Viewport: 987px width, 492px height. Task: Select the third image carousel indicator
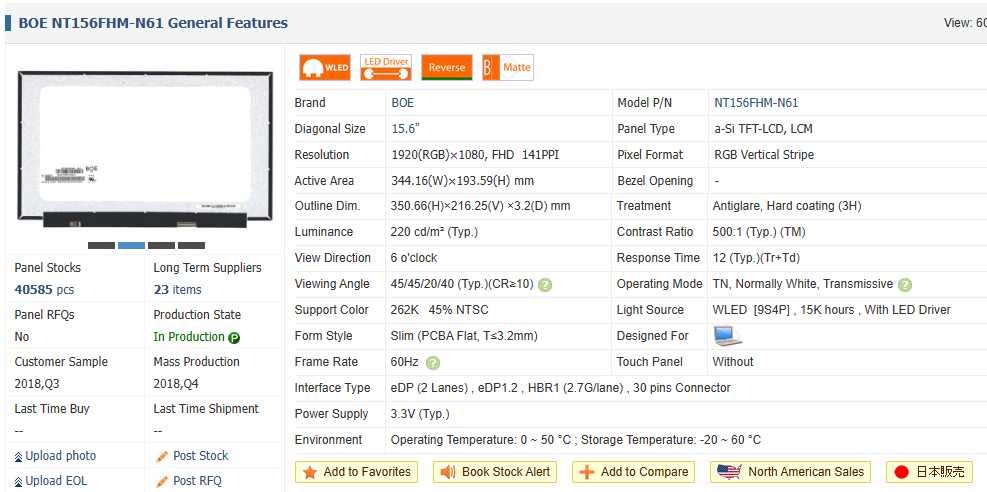[161, 245]
